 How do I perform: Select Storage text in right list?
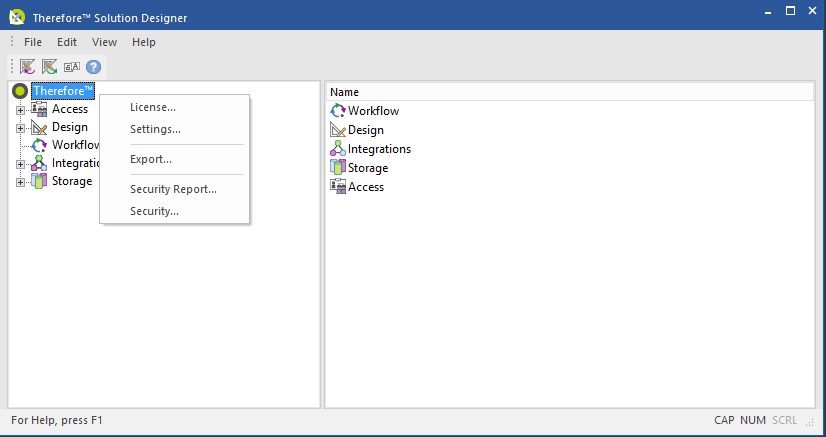pos(368,167)
